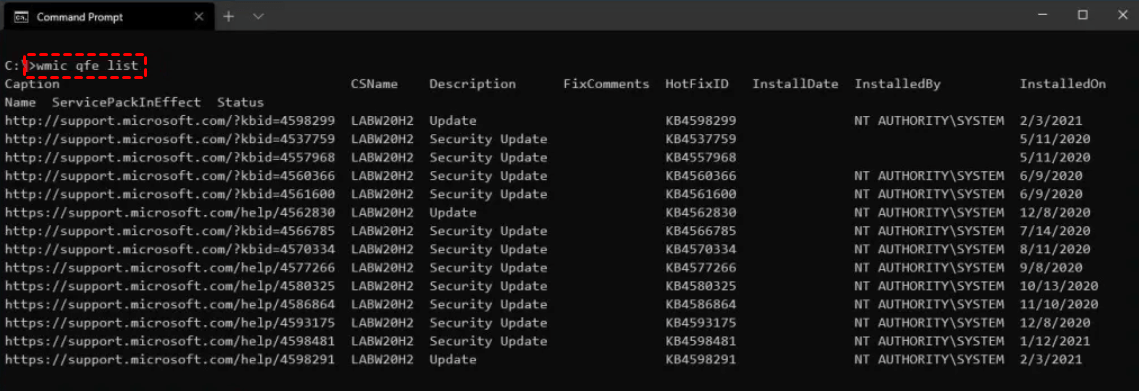Click KB4593175 hotfix entry
The height and width of the screenshot is (391, 1139).
coord(701,323)
